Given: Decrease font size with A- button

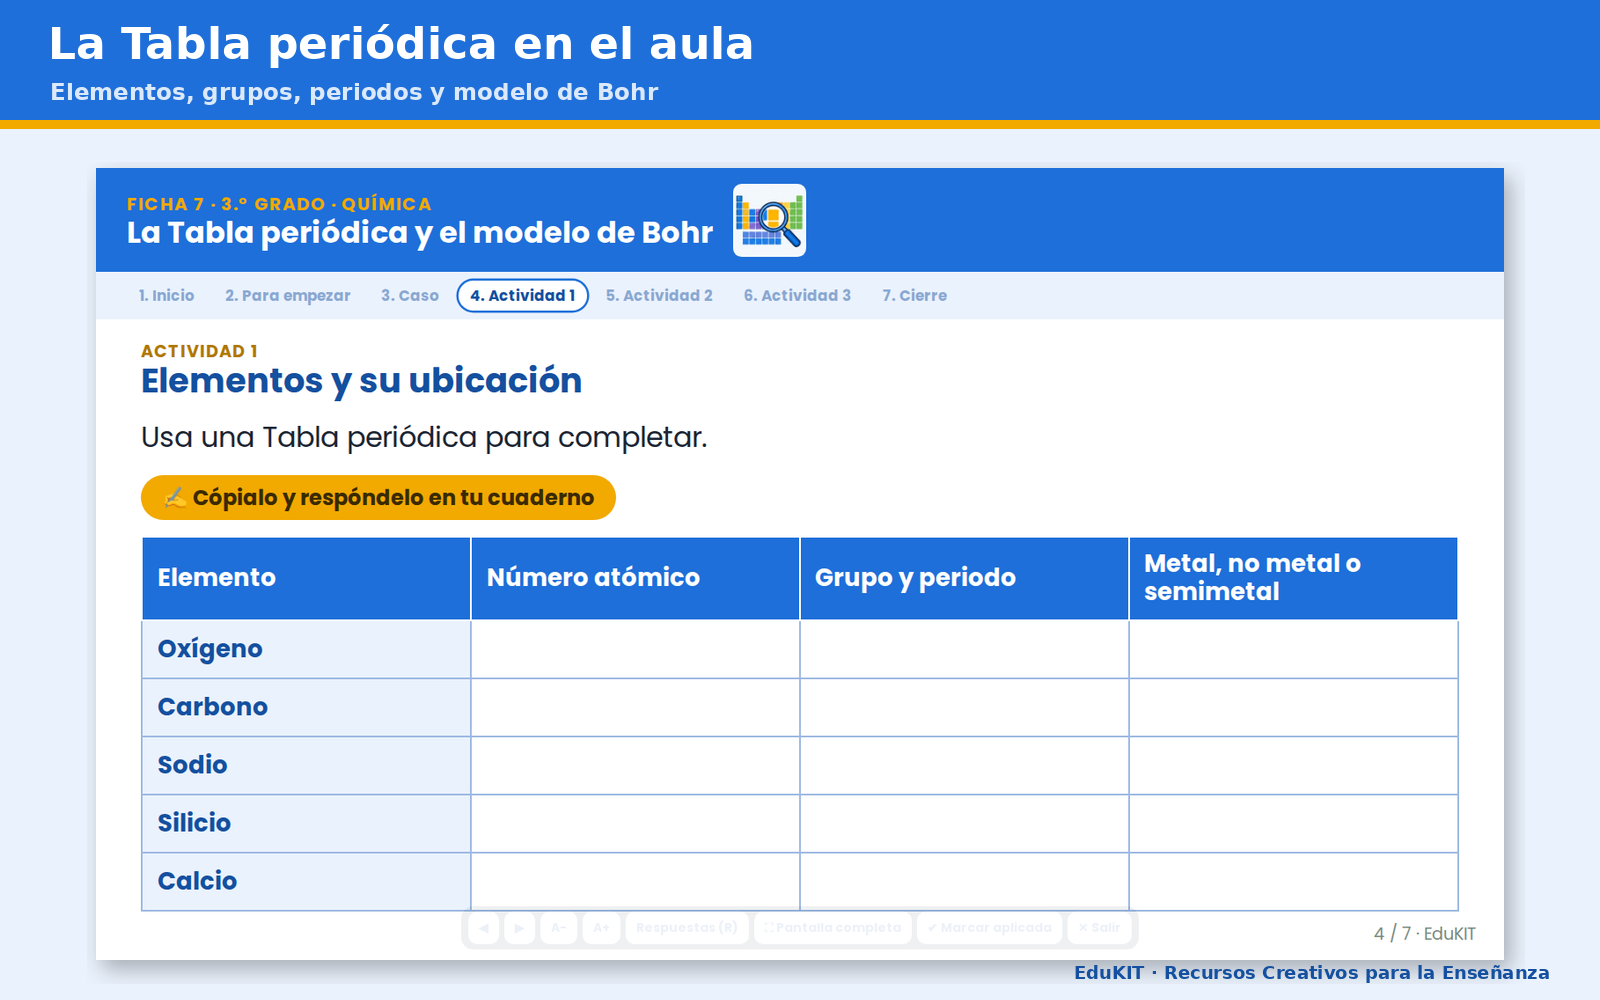Looking at the screenshot, I should click(559, 928).
